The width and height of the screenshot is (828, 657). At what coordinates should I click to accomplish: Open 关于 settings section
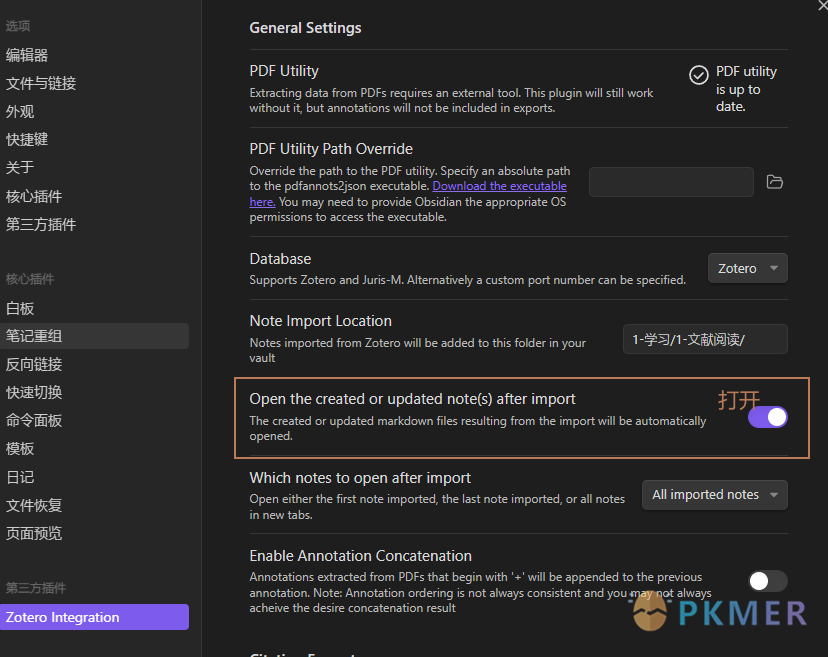click(x=20, y=167)
